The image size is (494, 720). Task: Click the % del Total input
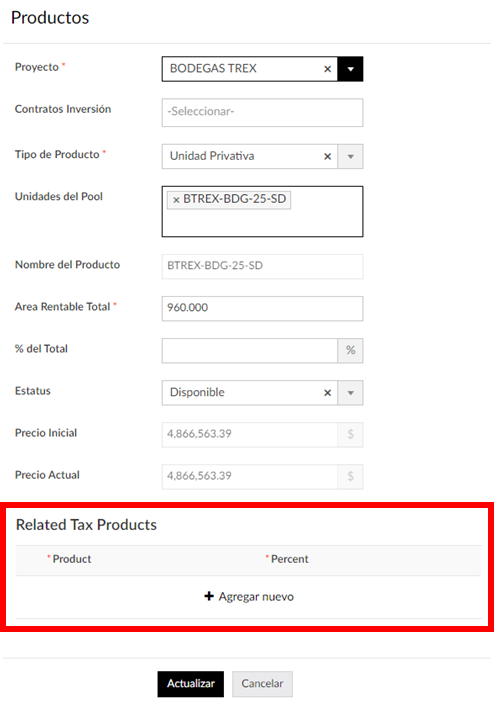point(250,350)
